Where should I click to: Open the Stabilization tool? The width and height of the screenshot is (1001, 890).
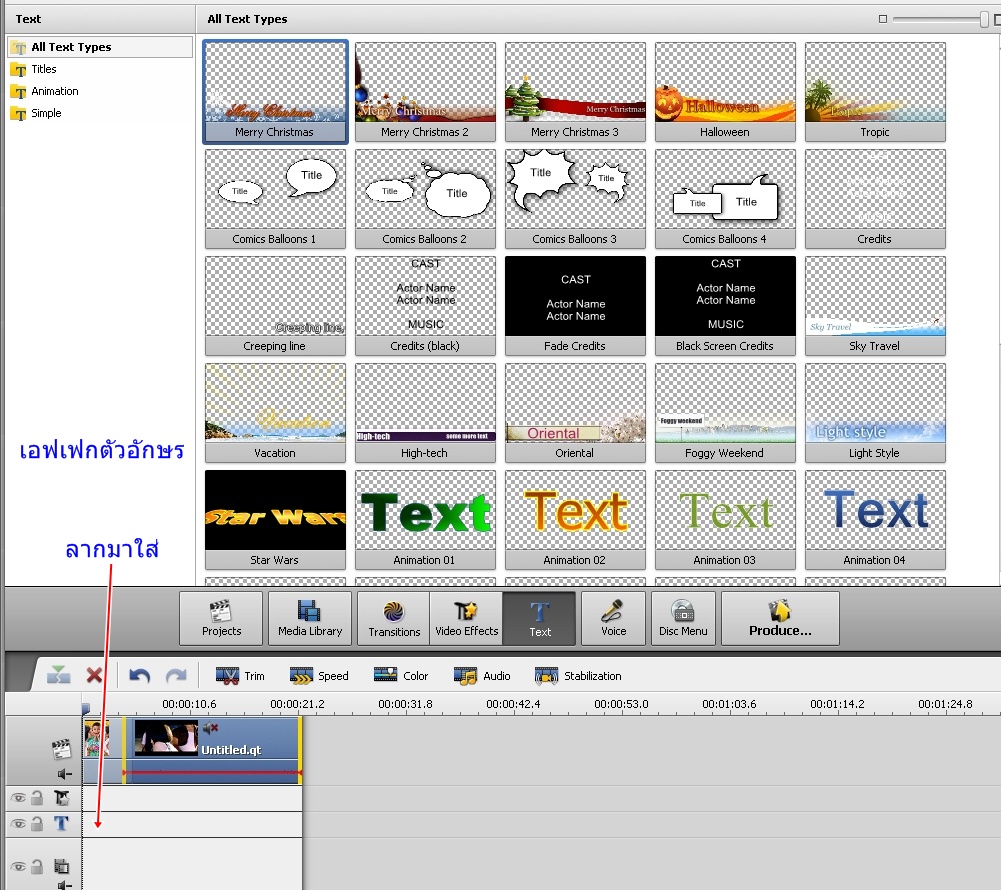[x=578, y=675]
